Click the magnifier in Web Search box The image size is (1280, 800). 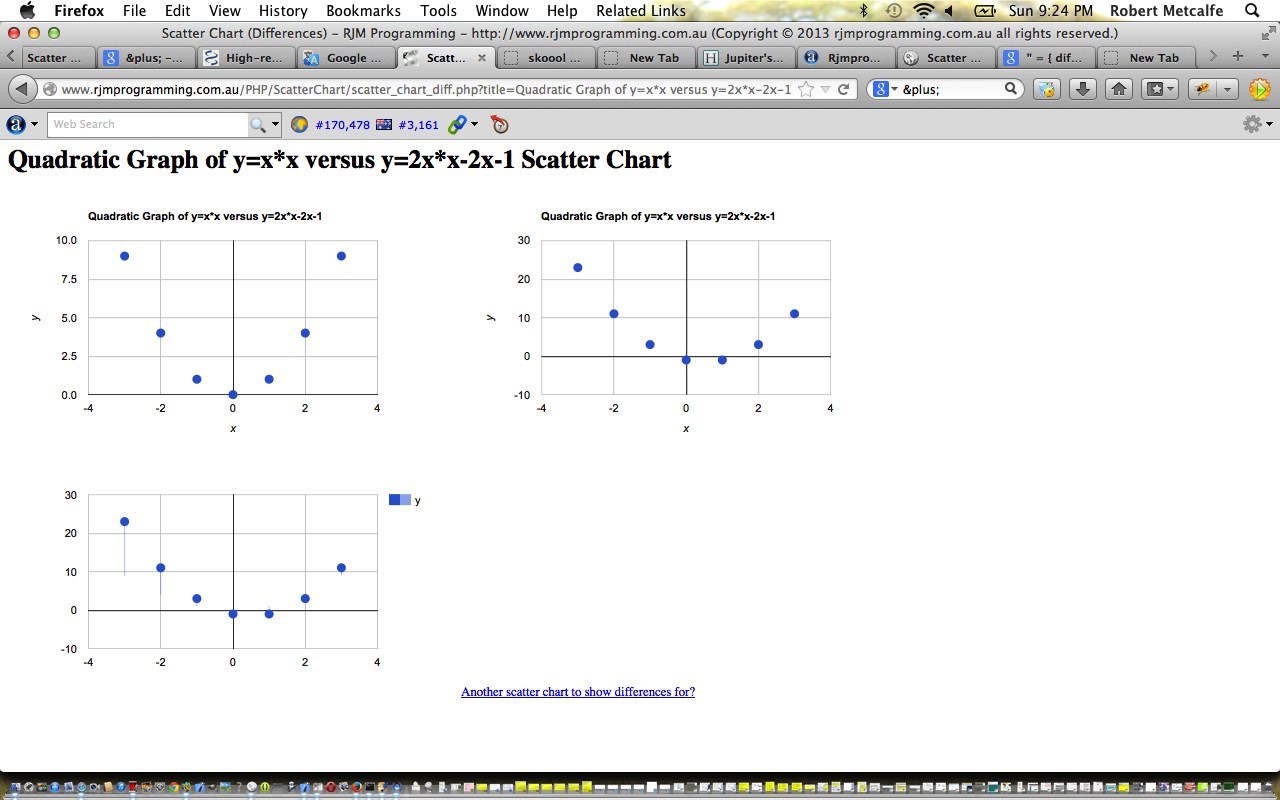pos(258,125)
